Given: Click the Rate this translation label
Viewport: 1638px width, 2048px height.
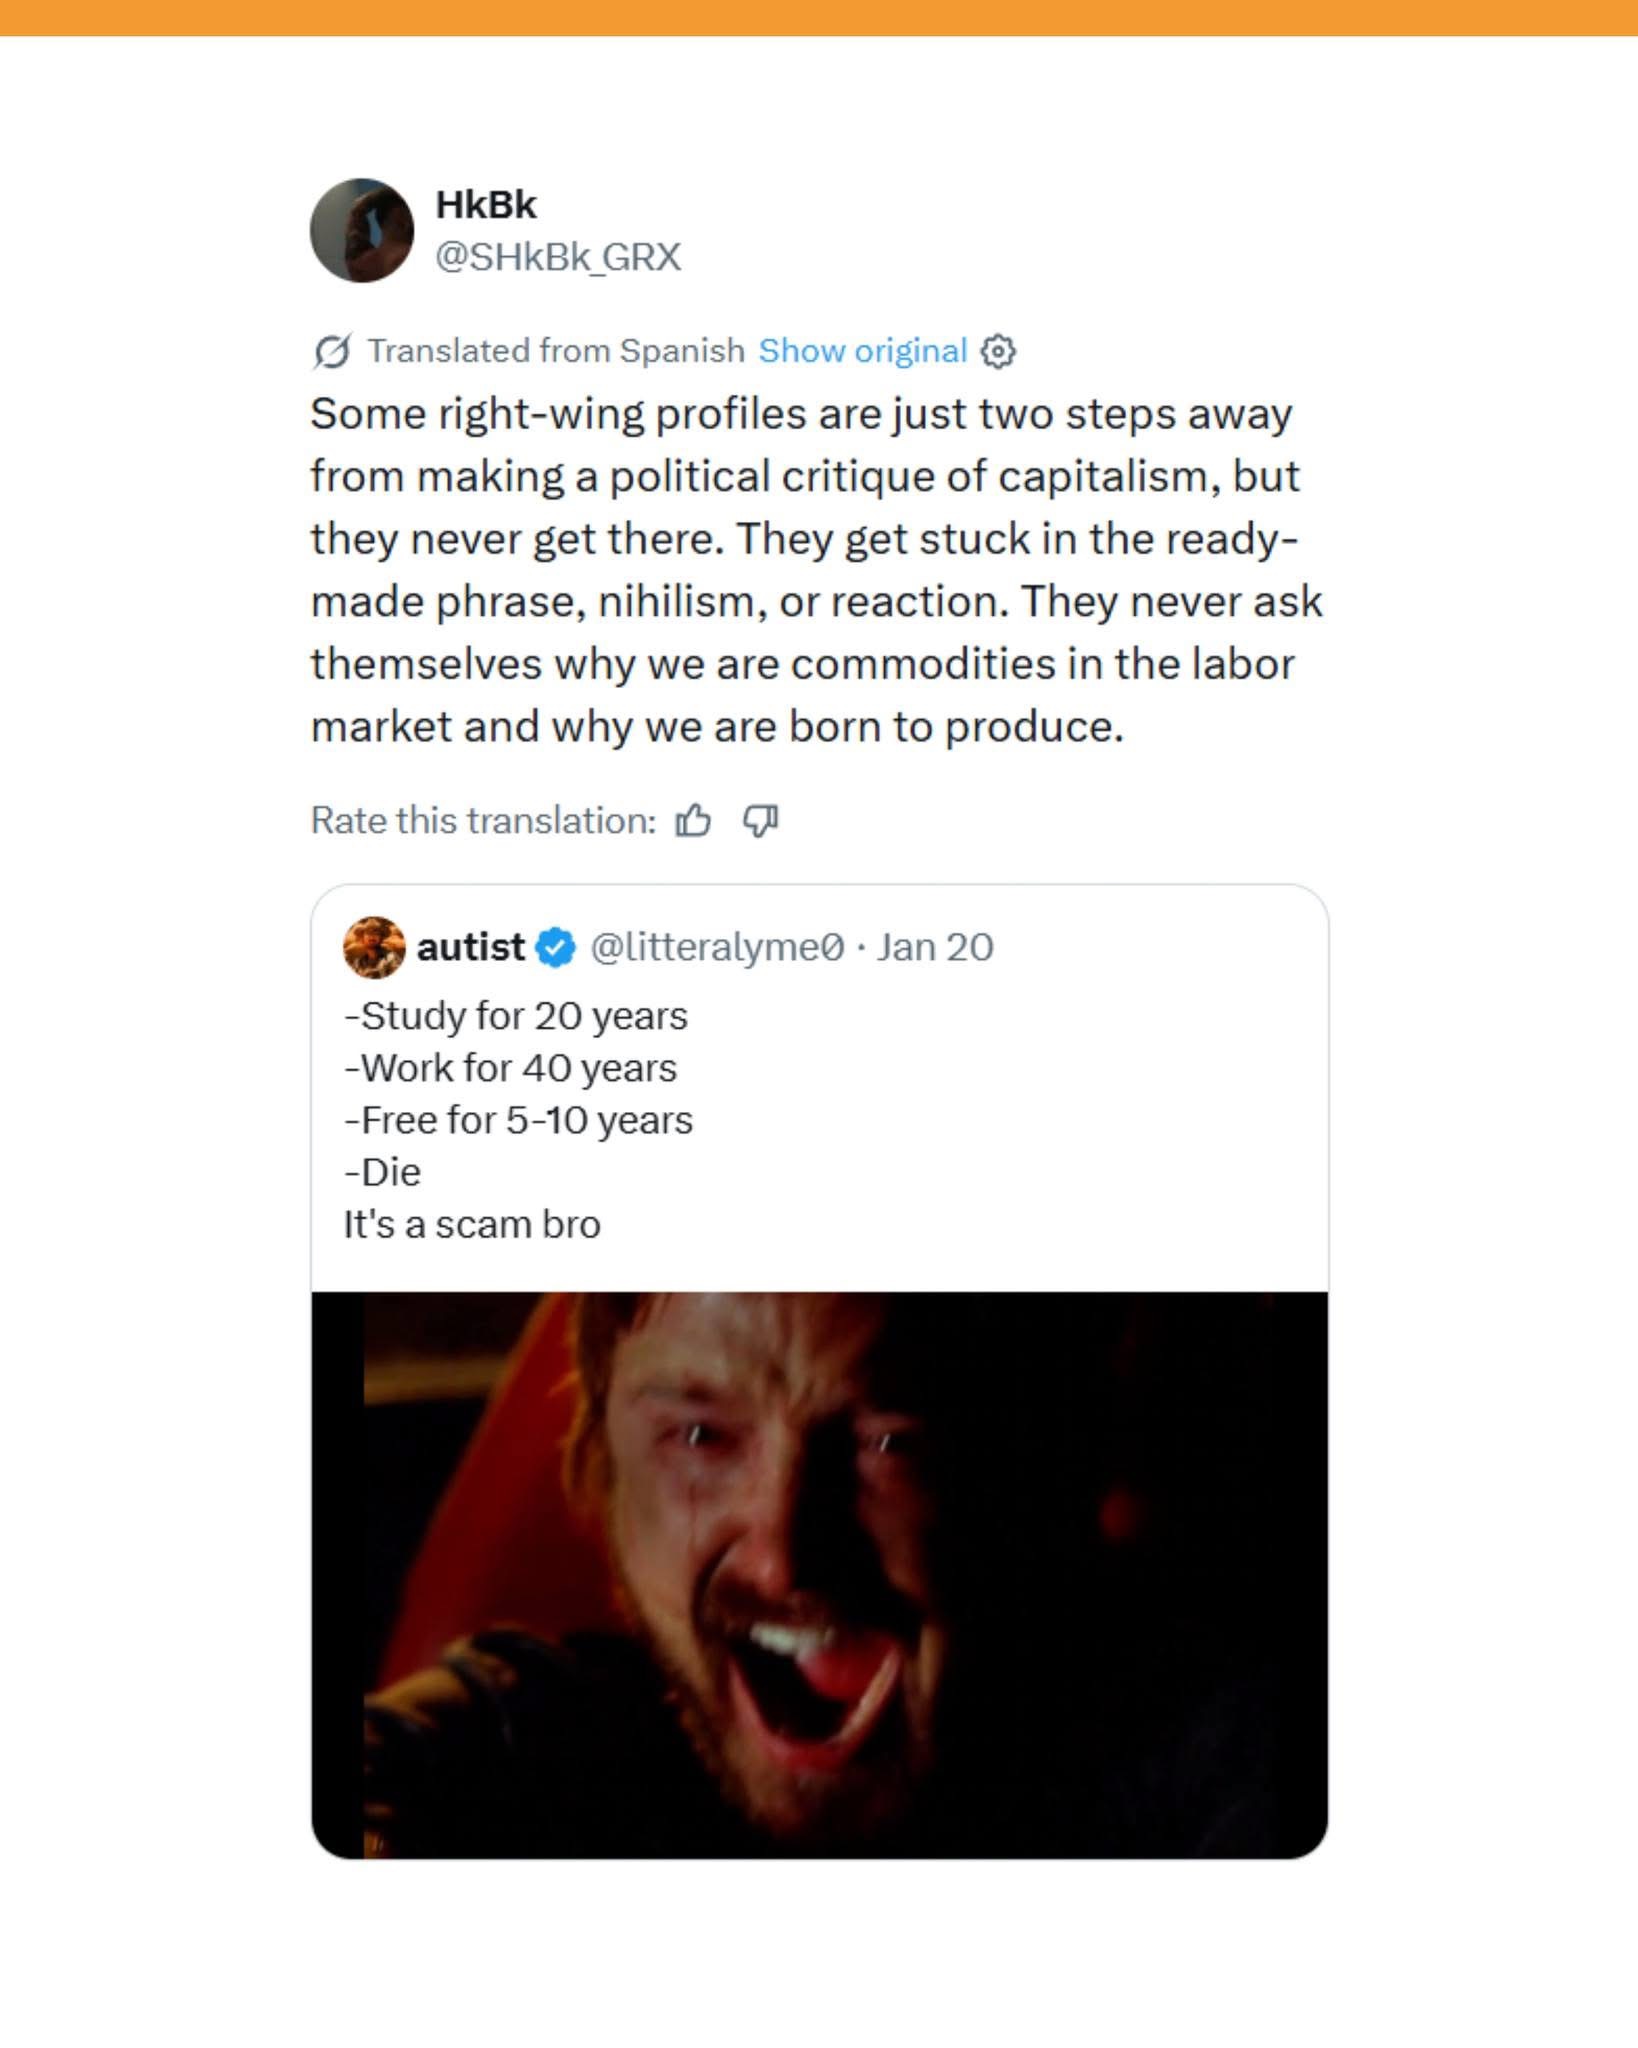Looking at the screenshot, I should click(x=483, y=821).
